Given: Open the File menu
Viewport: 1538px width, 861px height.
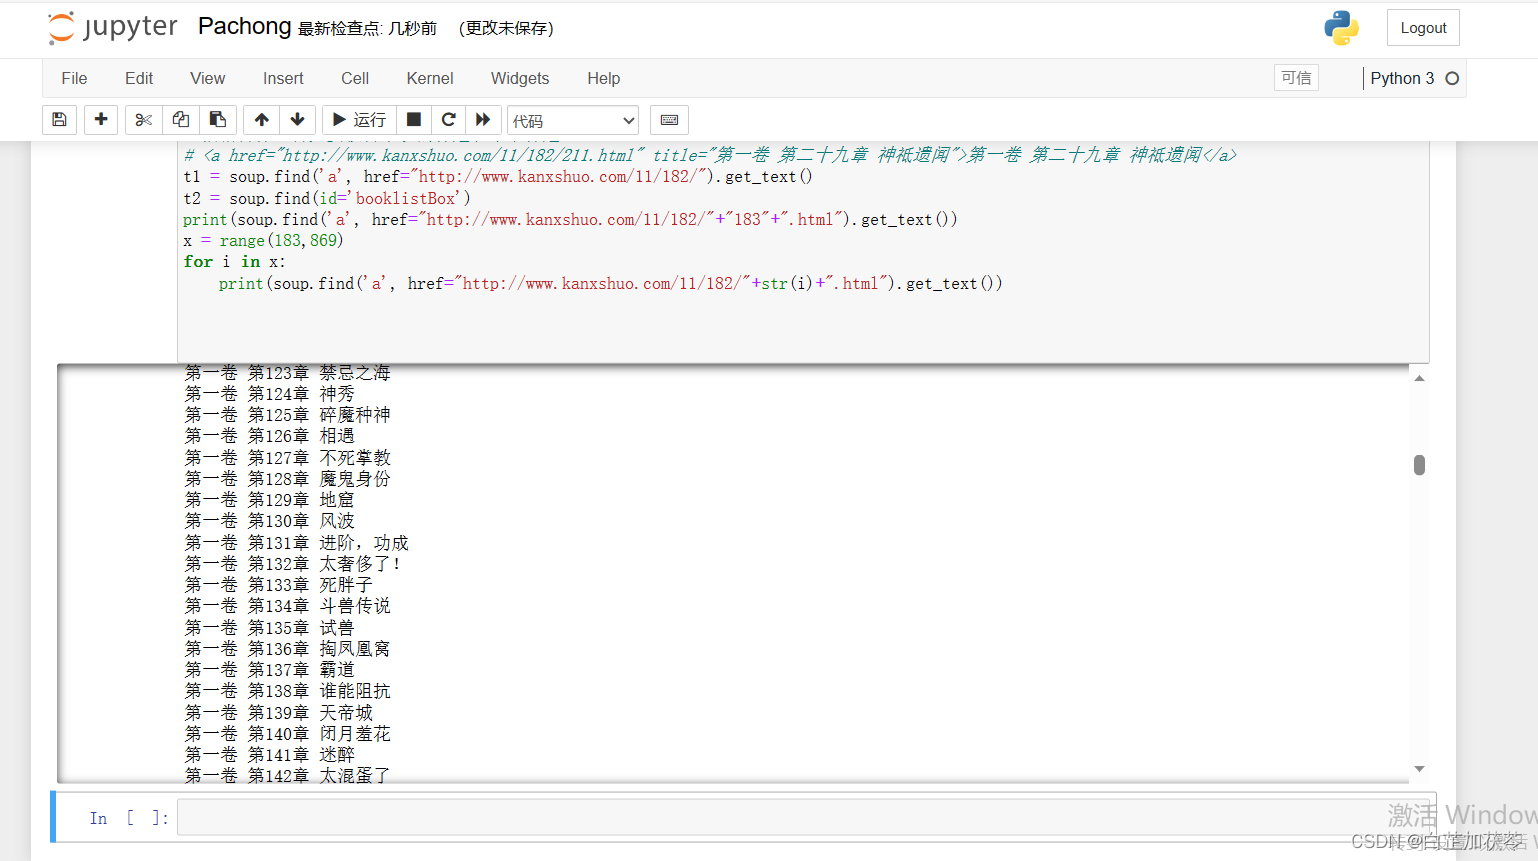Looking at the screenshot, I should pyautogui.click(x=74, y=78).
